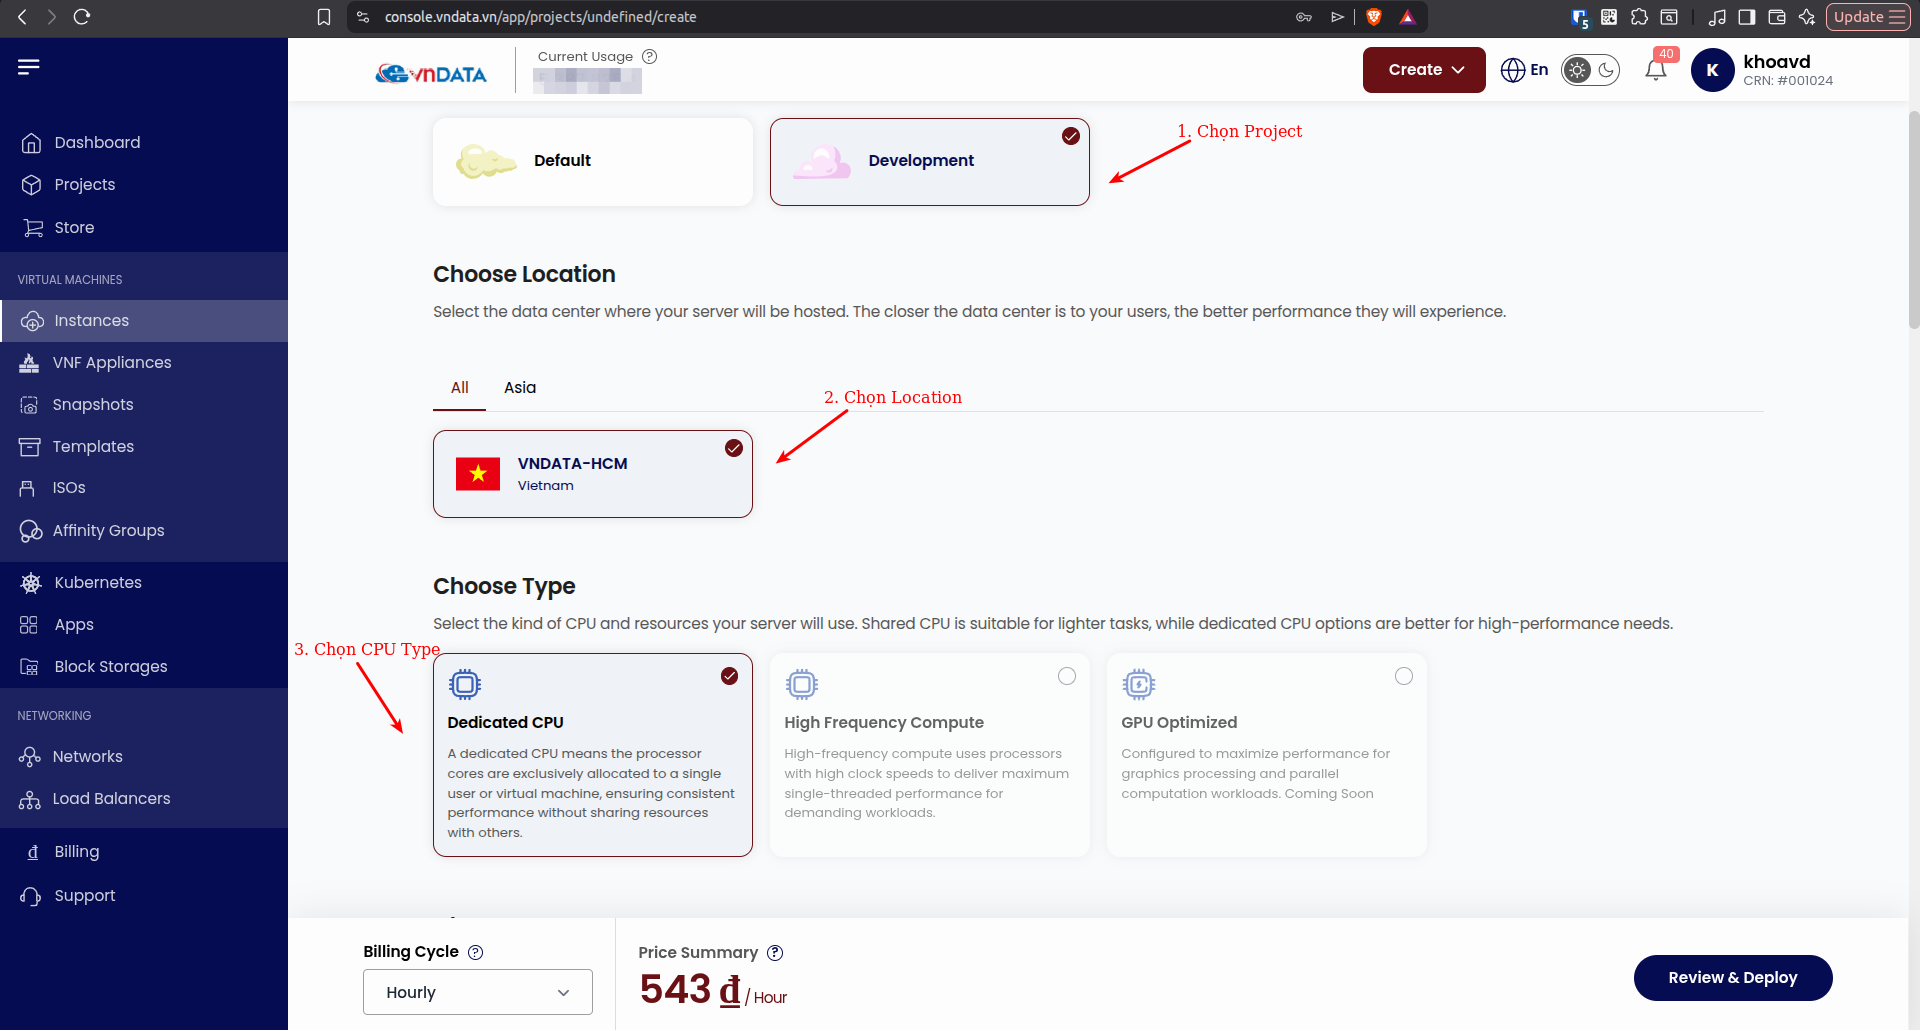Reload the page in the browser
The image size is (1920, 1031).
pos(82,17)
